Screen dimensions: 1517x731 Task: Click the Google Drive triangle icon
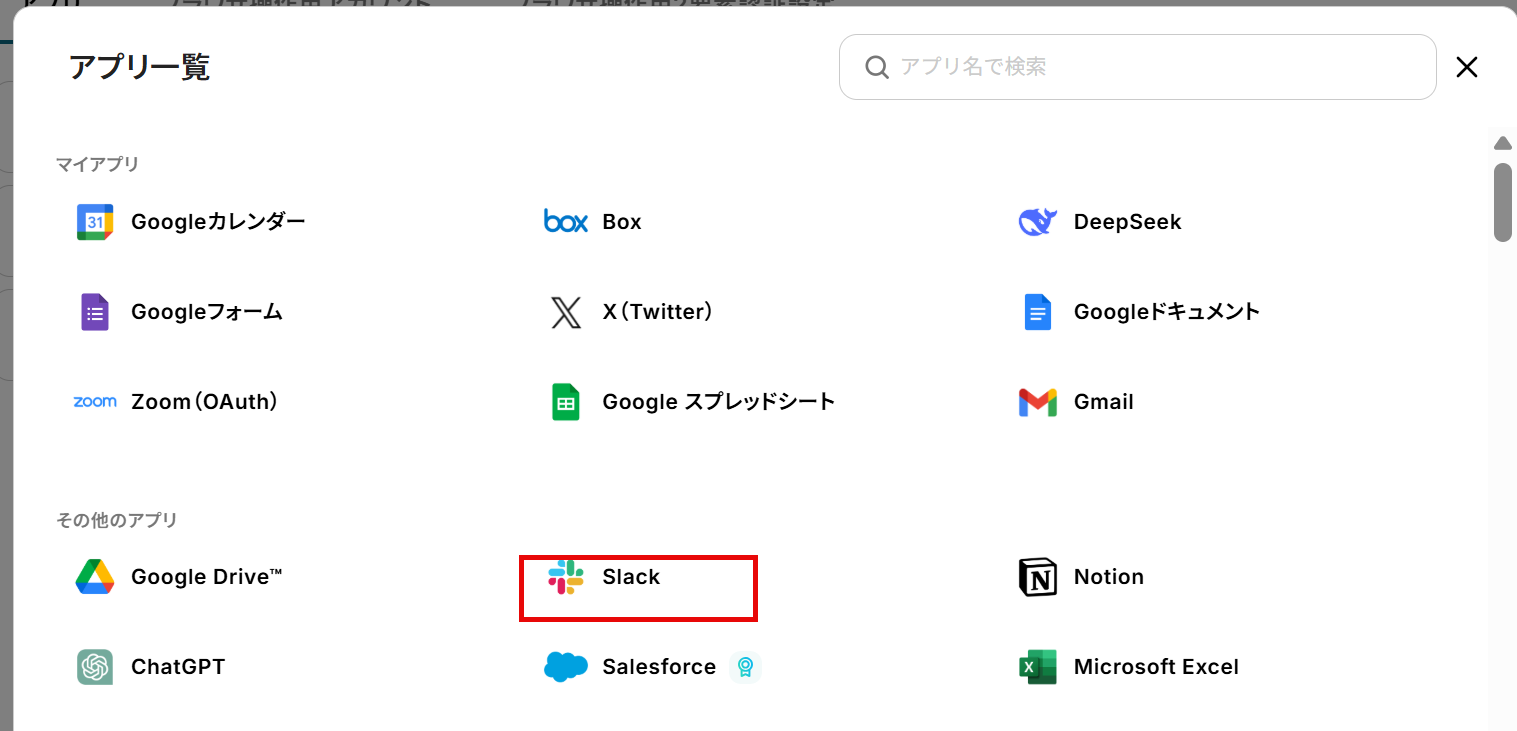(x=95, y=577)
